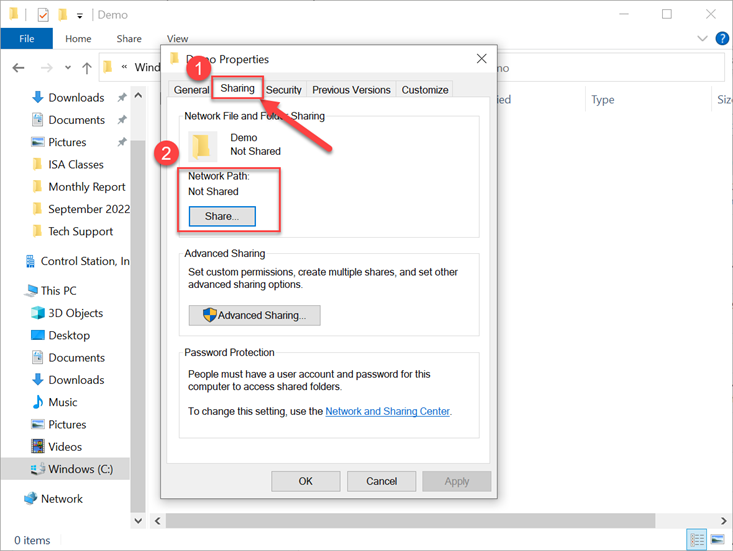Click the Back arrow in Explorer
This screenshot has width=733, height=551.
[x=18, y=68]
